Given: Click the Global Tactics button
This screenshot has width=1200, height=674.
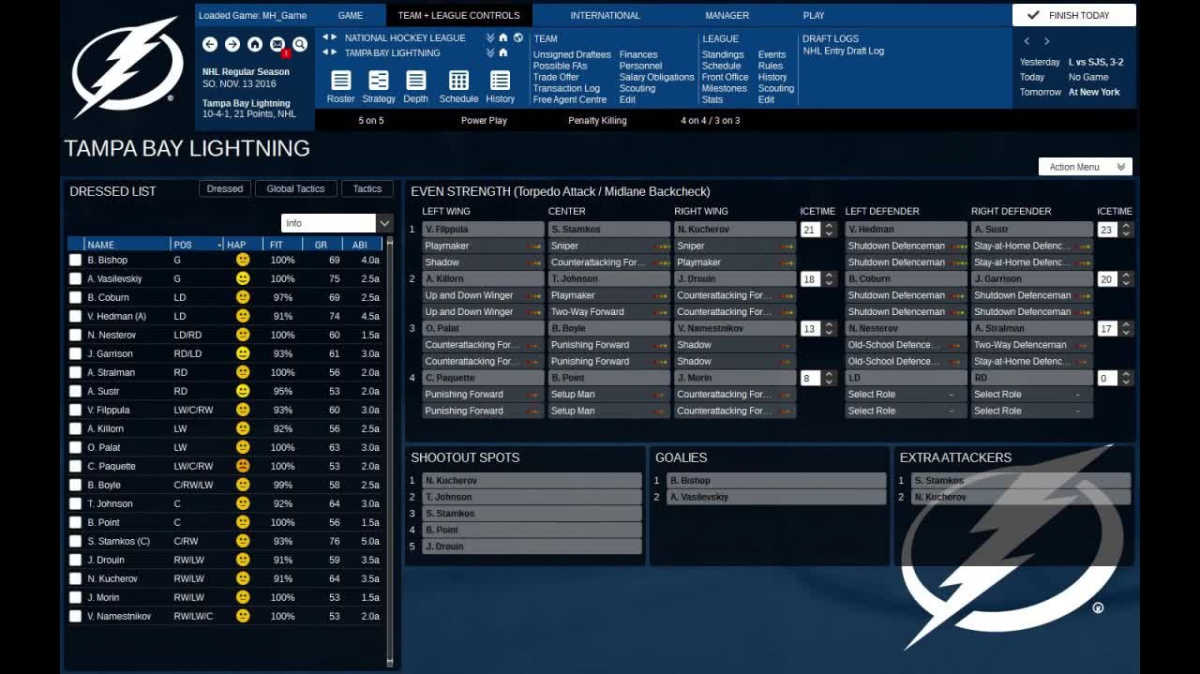Looking at the screenshot, I should click(295, 189).
